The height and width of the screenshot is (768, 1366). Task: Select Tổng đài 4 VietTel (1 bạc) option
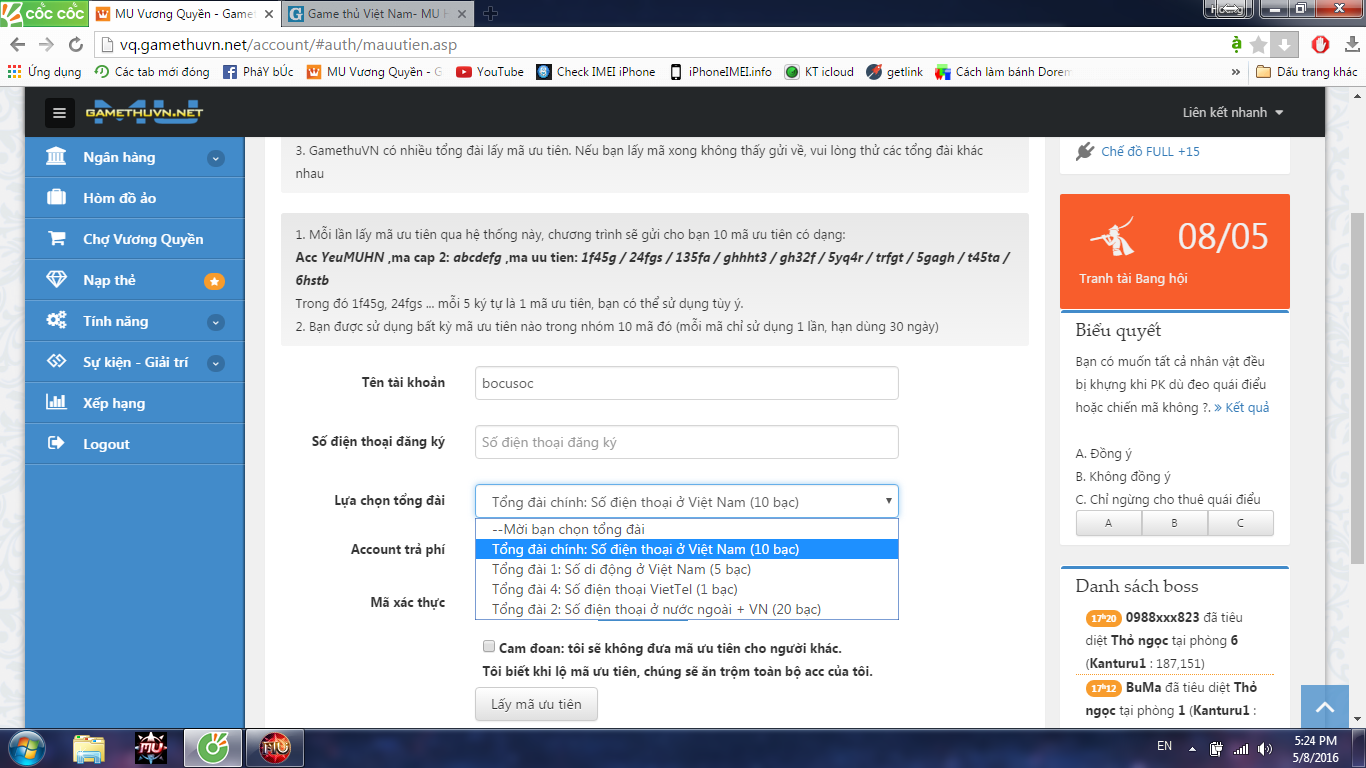(614, 589)
